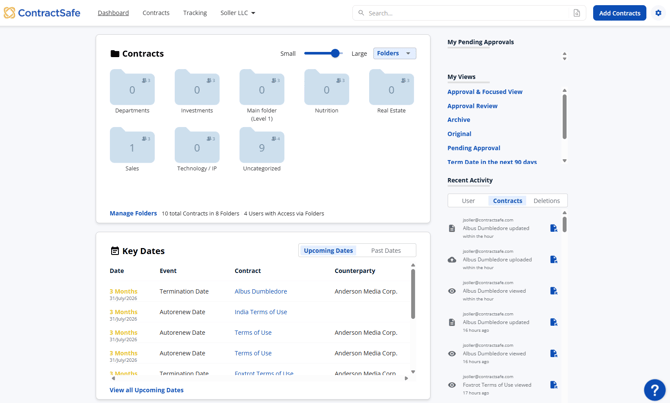Switch Key Dates to Past Dates
Image resolution: width=670 pixels, height=403 pixels.
[386, 250]
